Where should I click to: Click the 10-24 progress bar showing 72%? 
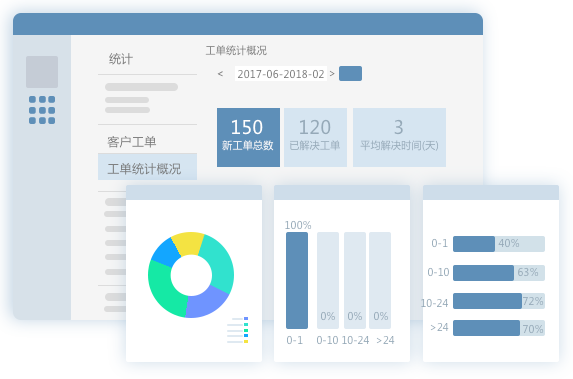499,301
